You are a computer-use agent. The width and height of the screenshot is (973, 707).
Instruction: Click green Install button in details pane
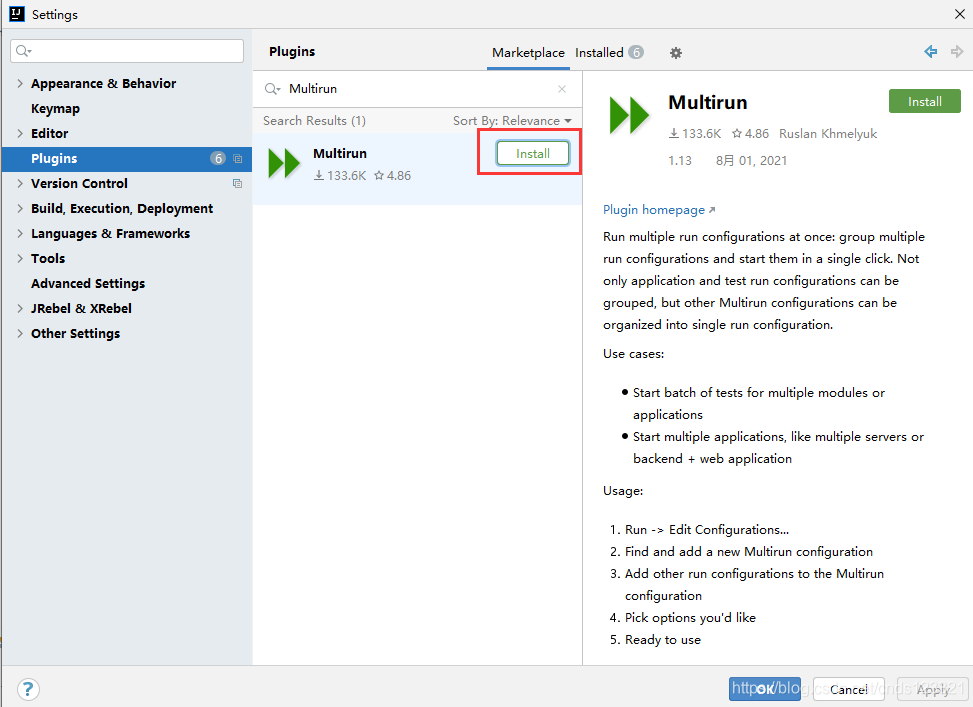925,102
